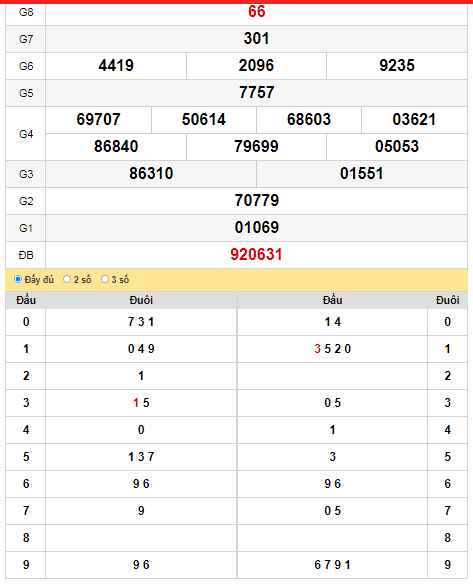Click G6 number 4419

pyautogui.click(x=116, y=66)
